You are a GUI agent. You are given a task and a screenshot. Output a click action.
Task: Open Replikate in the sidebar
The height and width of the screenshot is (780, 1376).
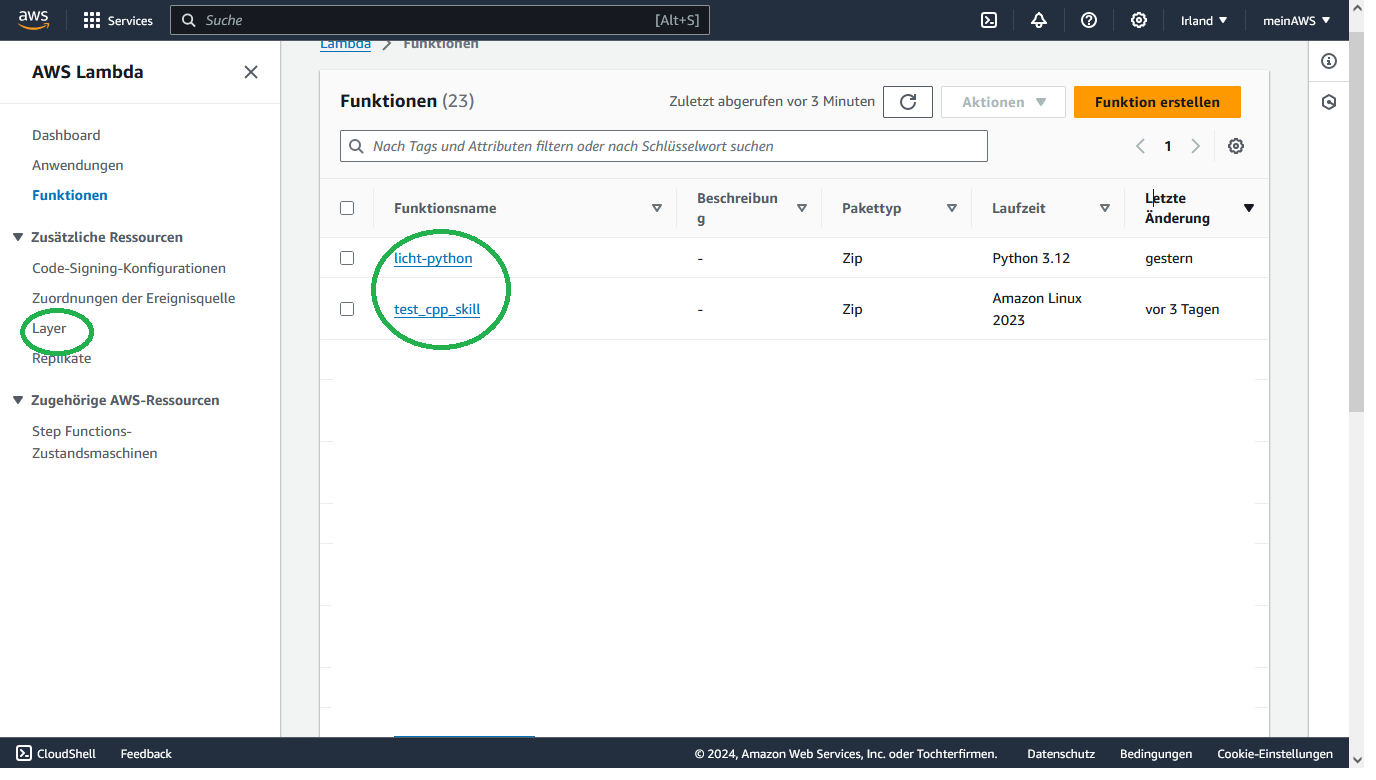coord(61,358)
